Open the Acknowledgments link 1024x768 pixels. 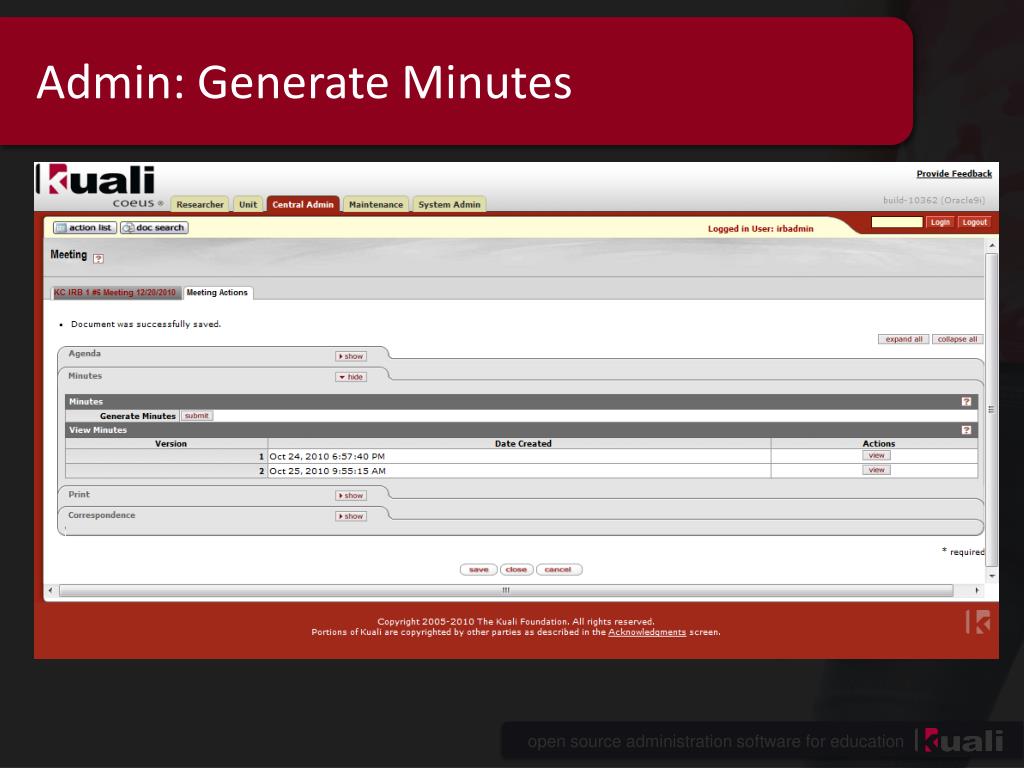click(x=647, y=632)
